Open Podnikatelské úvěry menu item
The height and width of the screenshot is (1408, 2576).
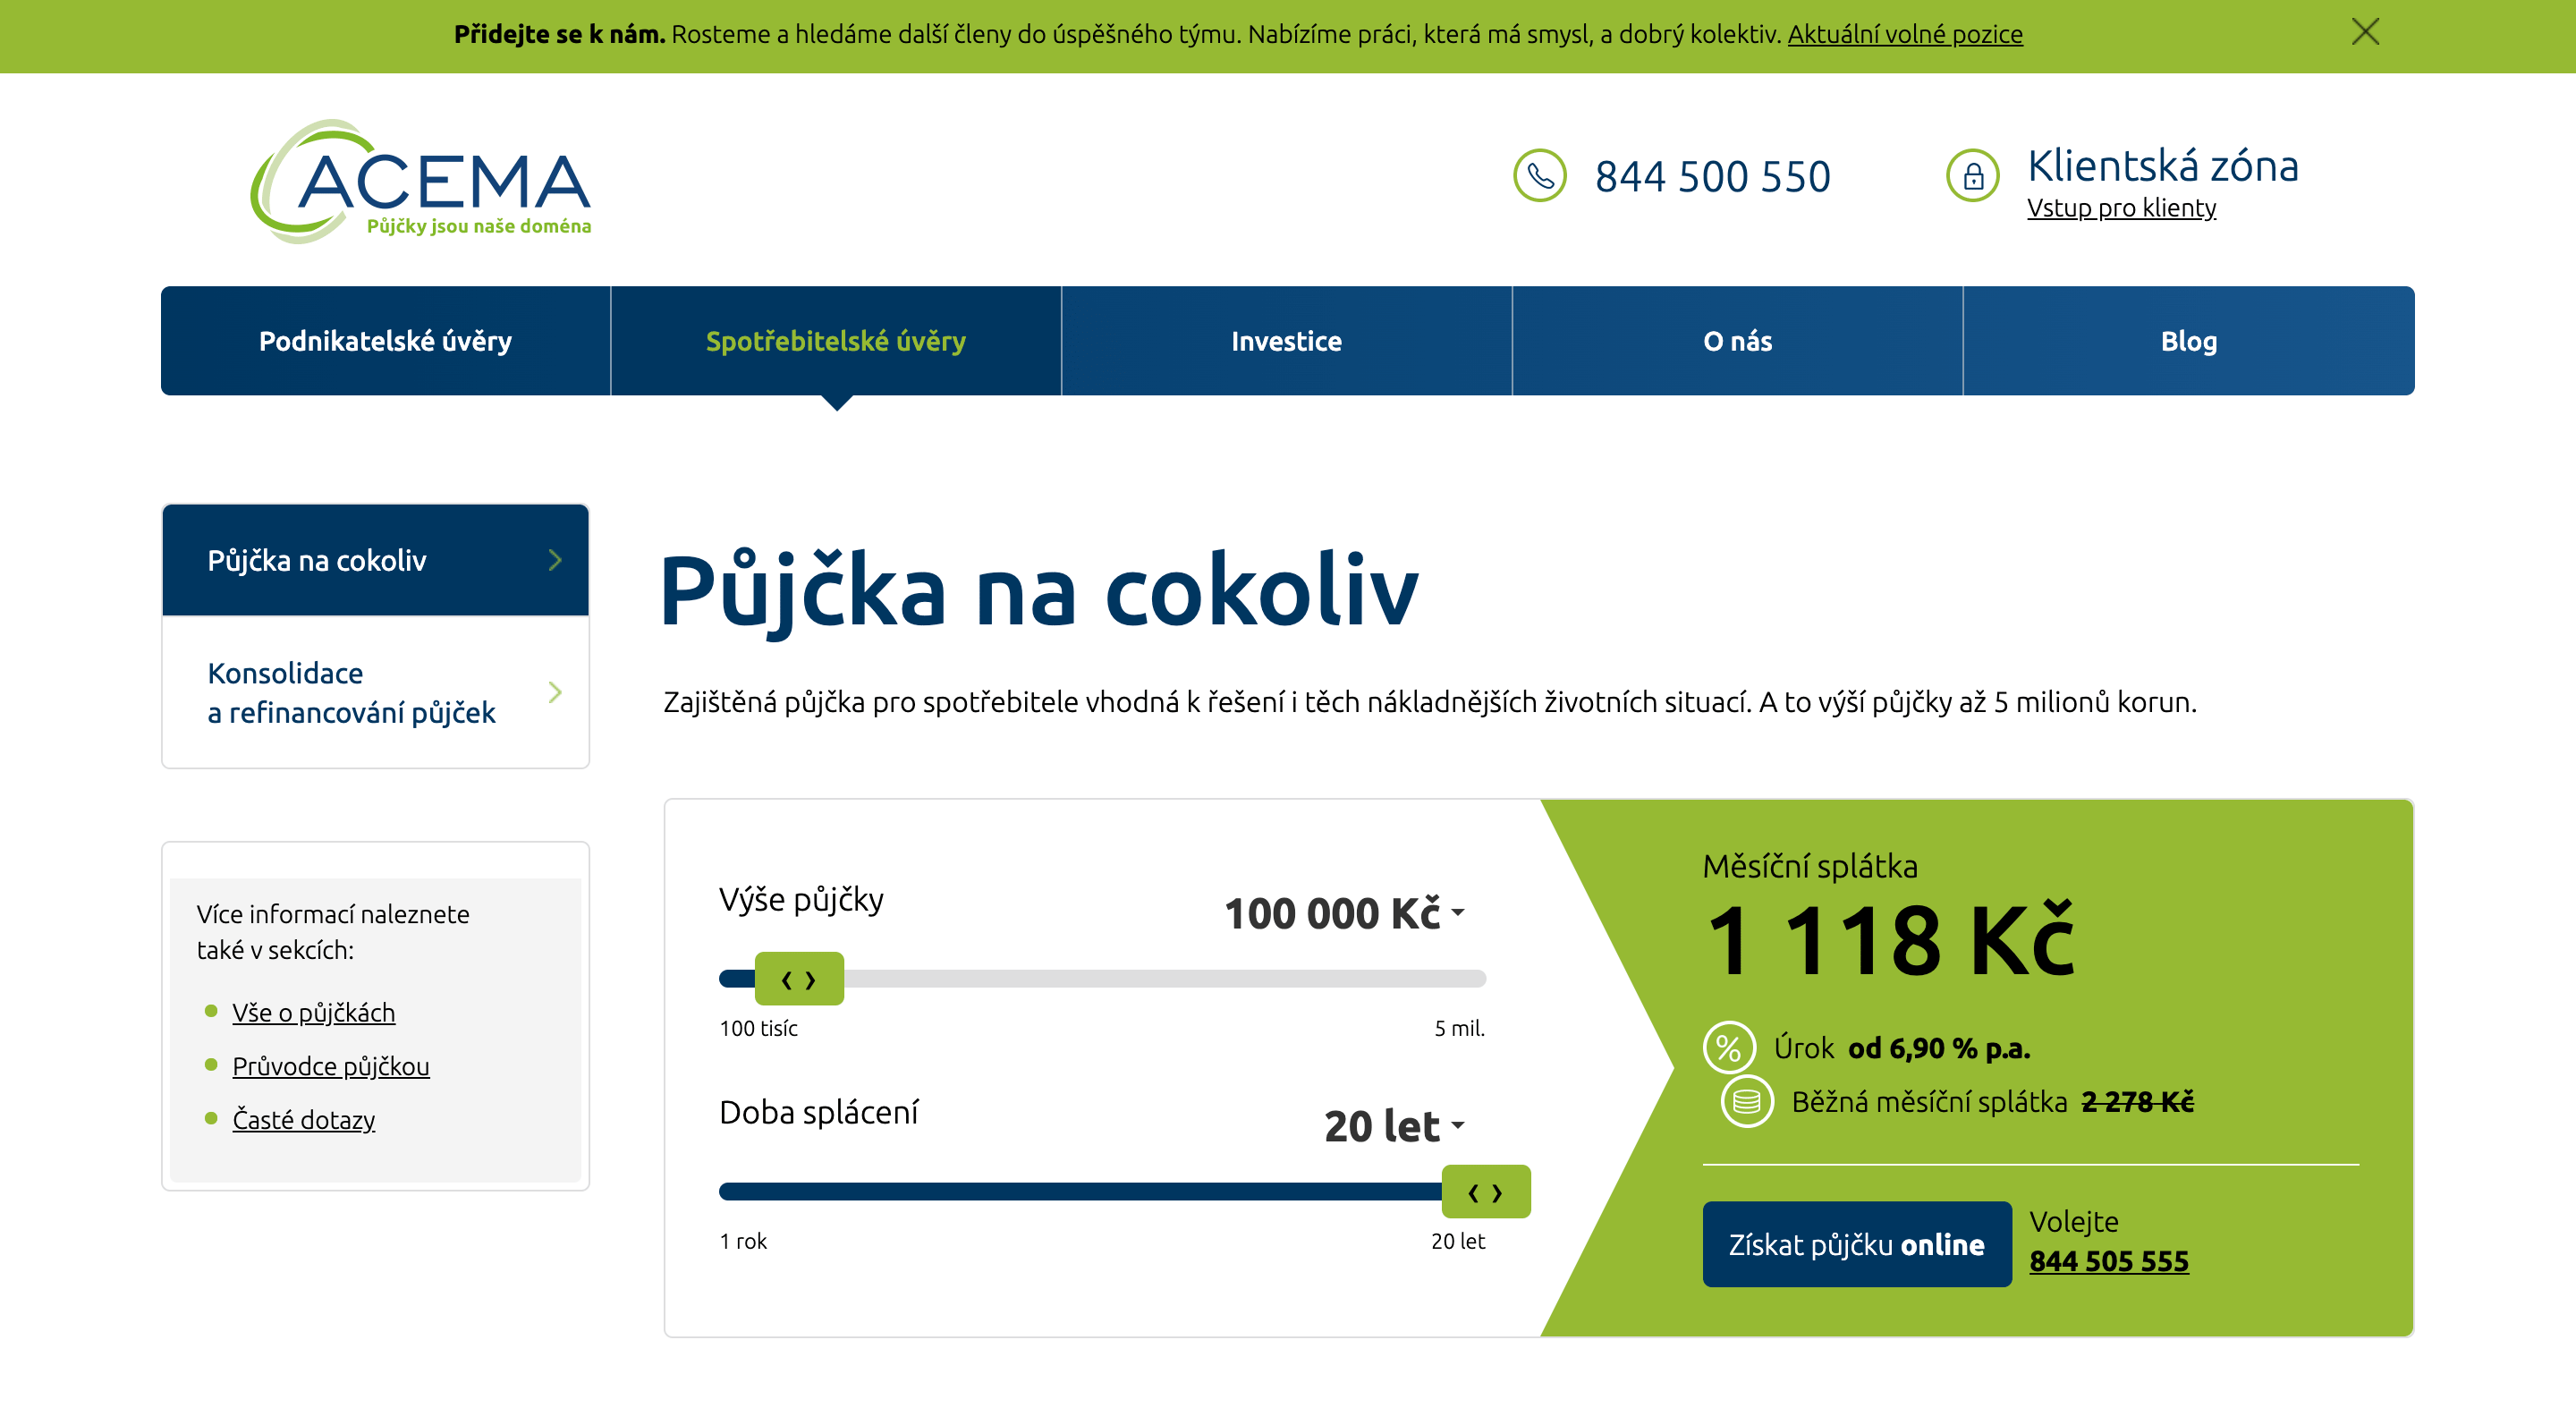[x=385, y=341]
